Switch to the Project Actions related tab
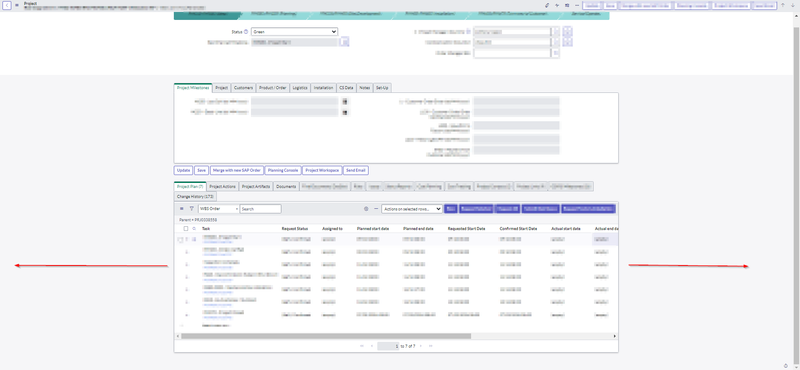Image resolution: width=800 pixels, height=370 pixels. click(x=222, y=186)
